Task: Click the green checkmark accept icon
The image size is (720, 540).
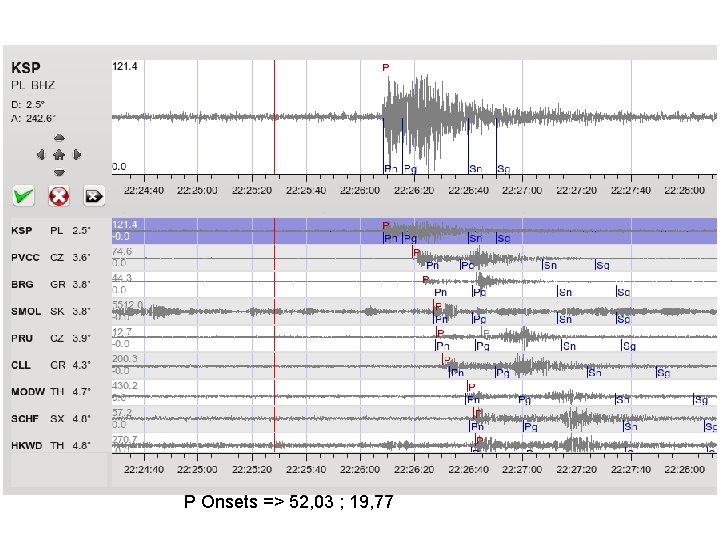Action: click(23, 197)
